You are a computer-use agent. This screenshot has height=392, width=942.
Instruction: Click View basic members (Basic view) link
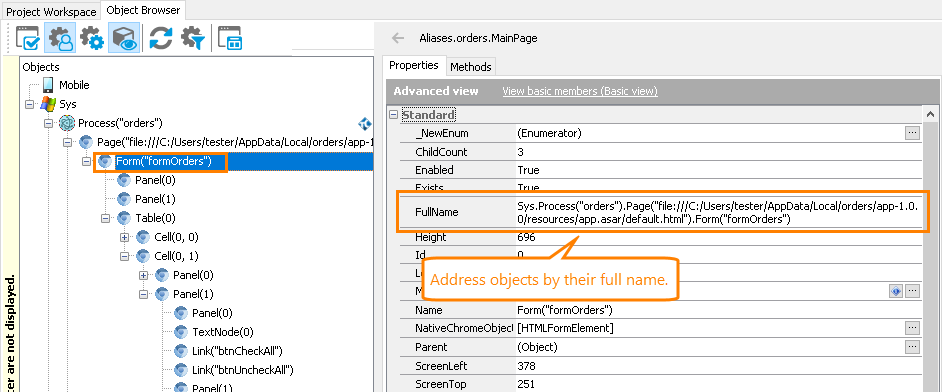(580, 91)
